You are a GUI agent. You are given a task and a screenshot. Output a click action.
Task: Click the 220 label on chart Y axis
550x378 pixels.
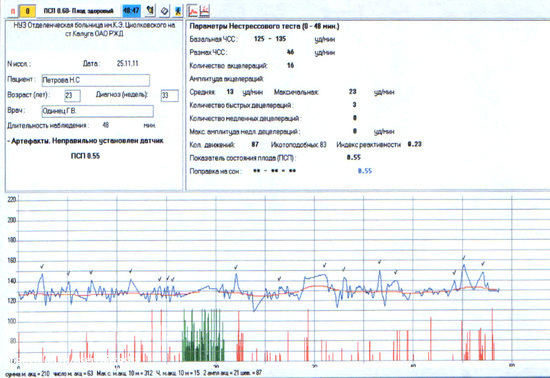coord(12,200)
